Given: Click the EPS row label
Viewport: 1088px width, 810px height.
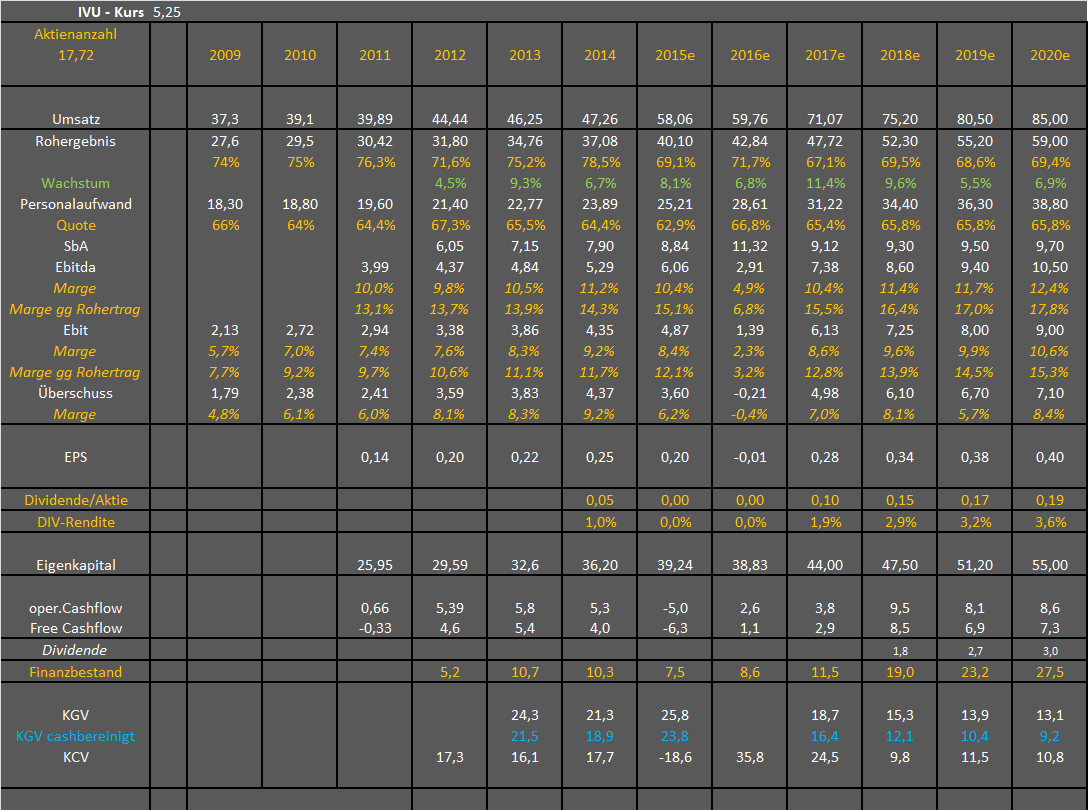Looking at the screenshot, I should click(76, 457).
